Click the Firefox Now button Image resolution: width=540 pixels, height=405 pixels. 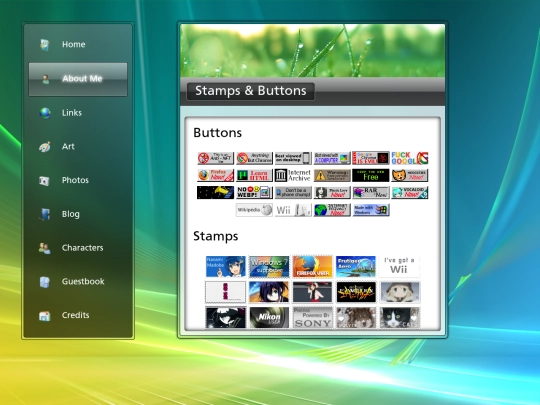pos(216,175)
